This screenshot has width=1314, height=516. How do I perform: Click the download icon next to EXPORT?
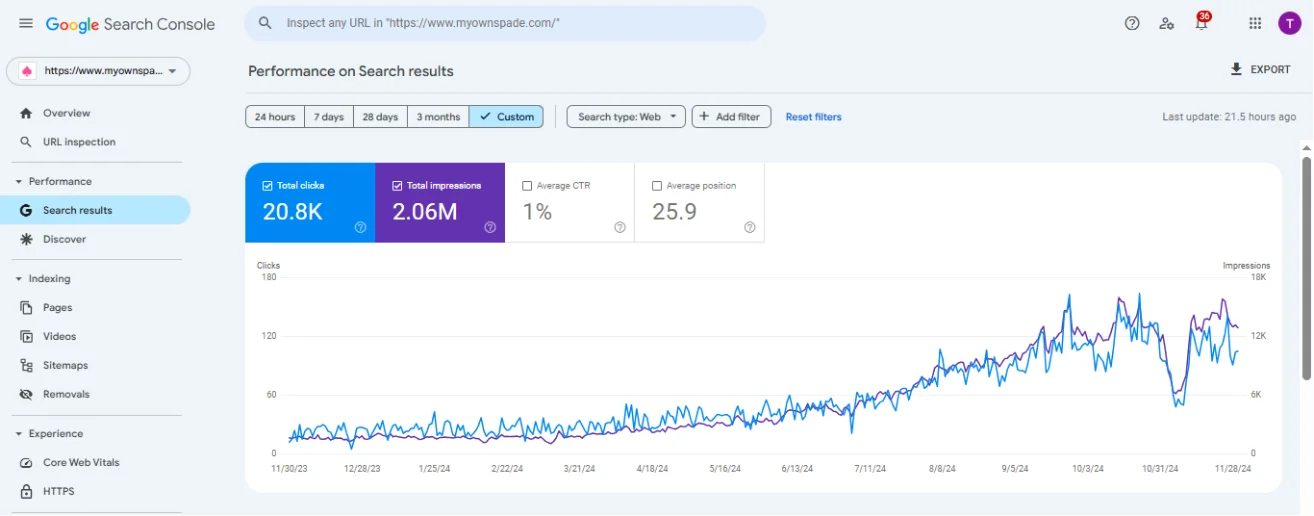tap(1236, 69)
